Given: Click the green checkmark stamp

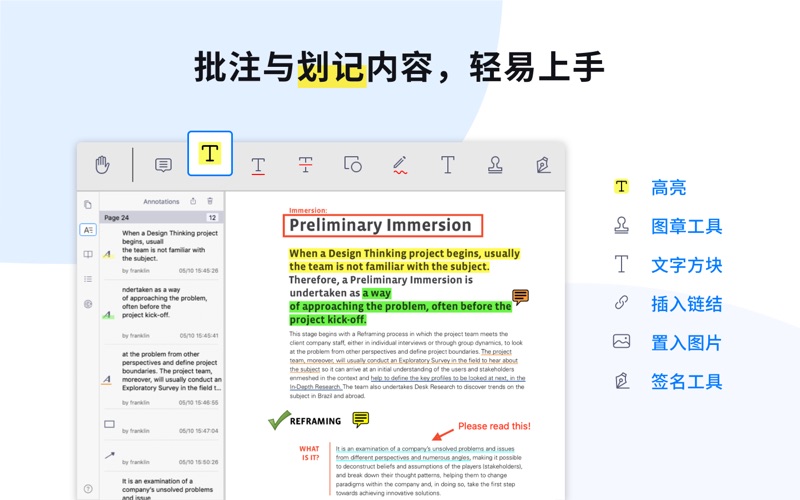Looking at the screenshot, I should point(279,420).
